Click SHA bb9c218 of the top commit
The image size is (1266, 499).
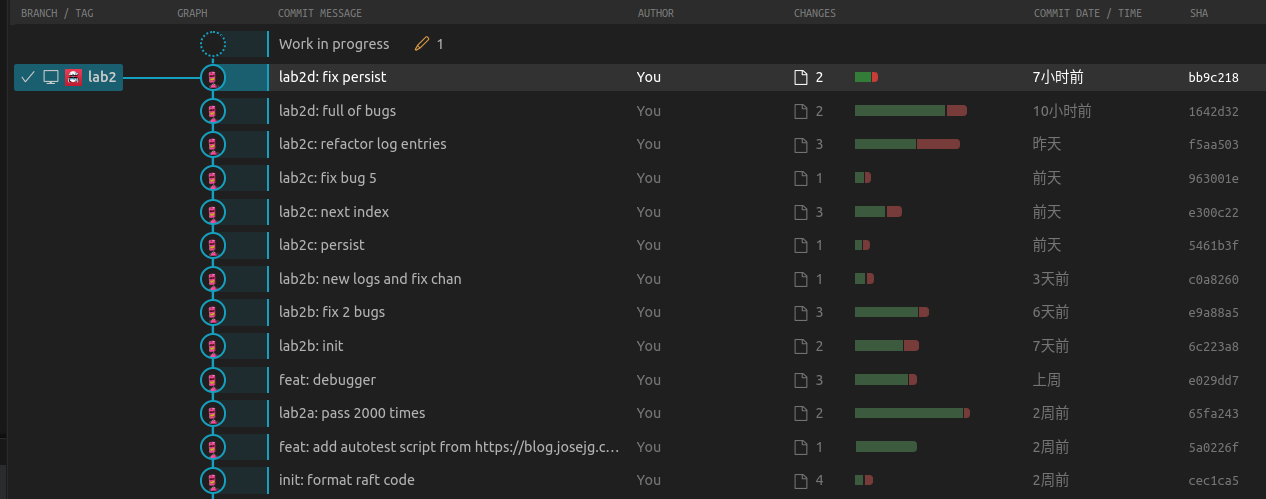tap(1213, 78)
